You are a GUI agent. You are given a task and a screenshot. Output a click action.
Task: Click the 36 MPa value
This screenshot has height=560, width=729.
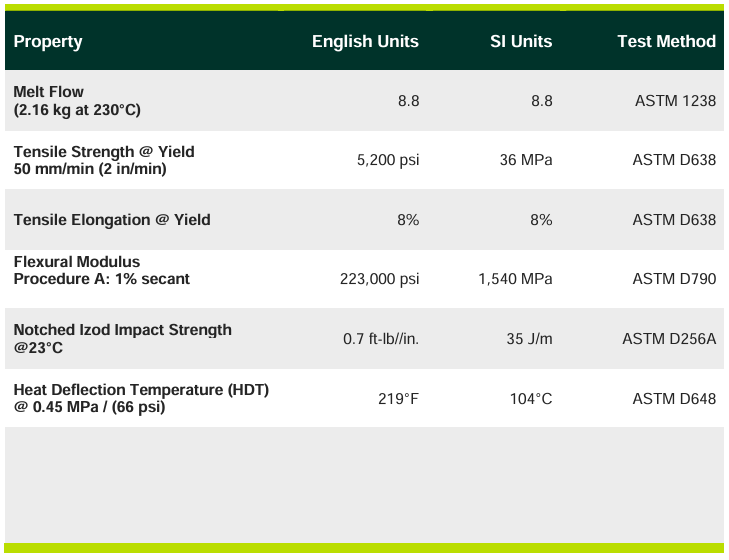click(526, 160)
